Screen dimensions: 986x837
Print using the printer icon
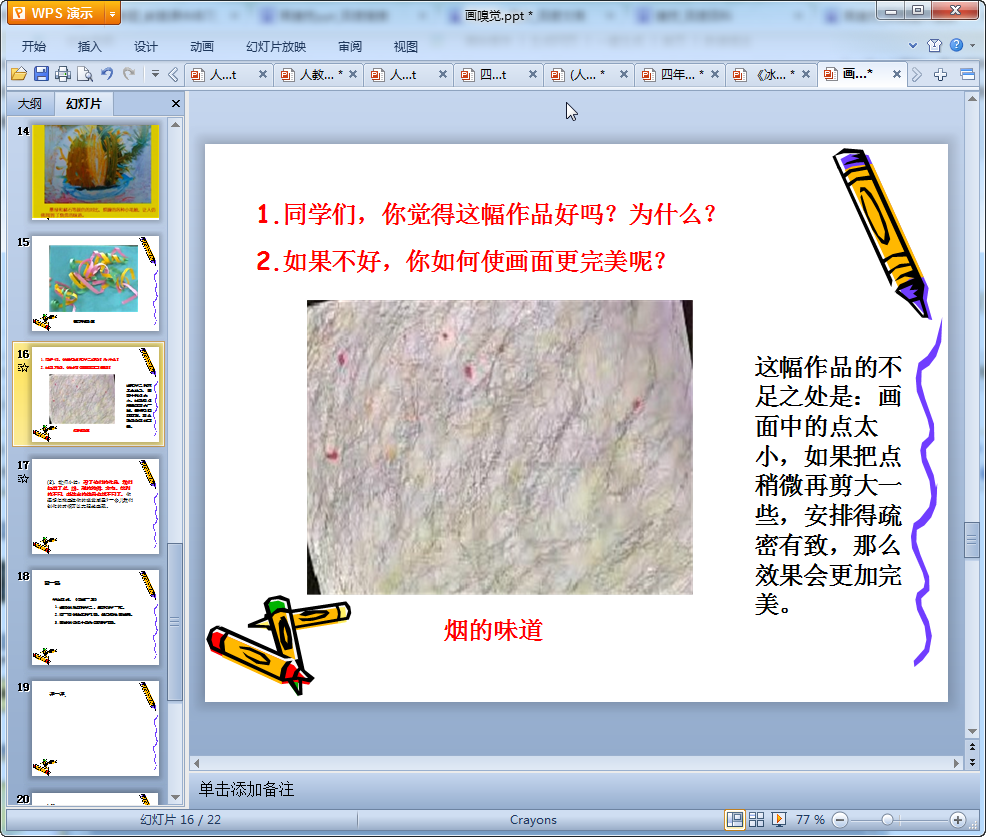point(63,74)
